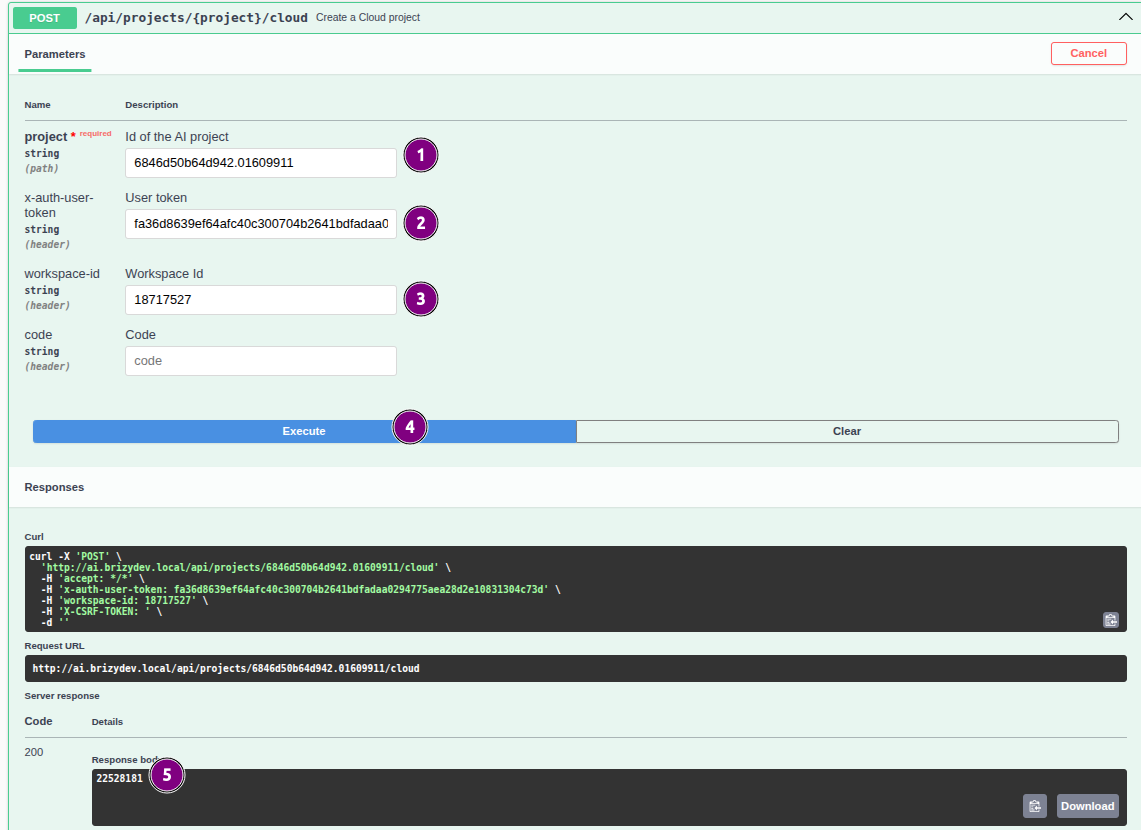Click the curl command code block
Viewport: 1141px width, 830px height.
point(576,589)
